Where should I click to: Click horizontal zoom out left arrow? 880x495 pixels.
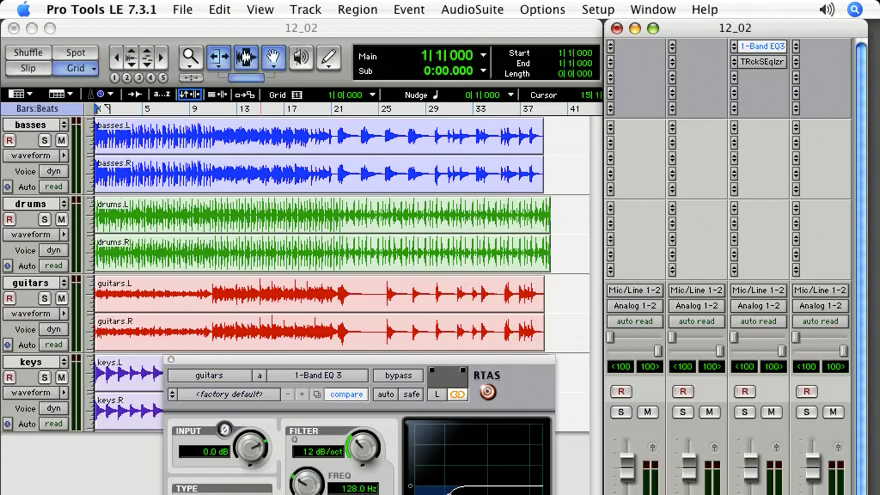[116, 57]
